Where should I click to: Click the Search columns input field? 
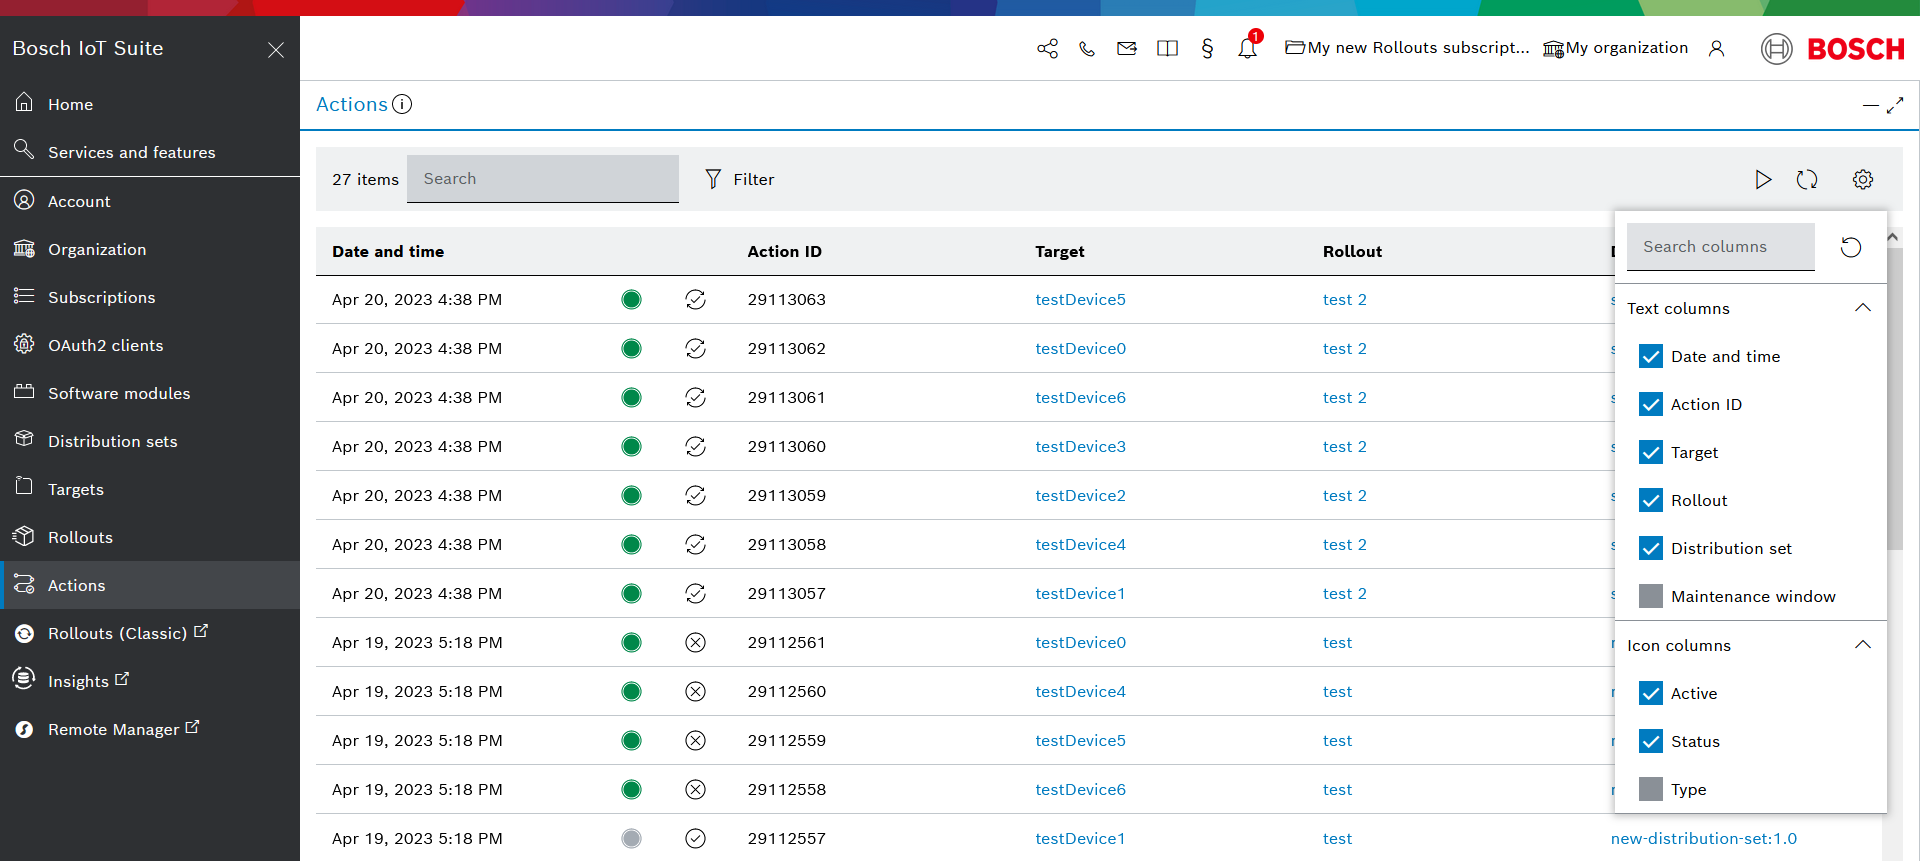[x=1720, y=247]
